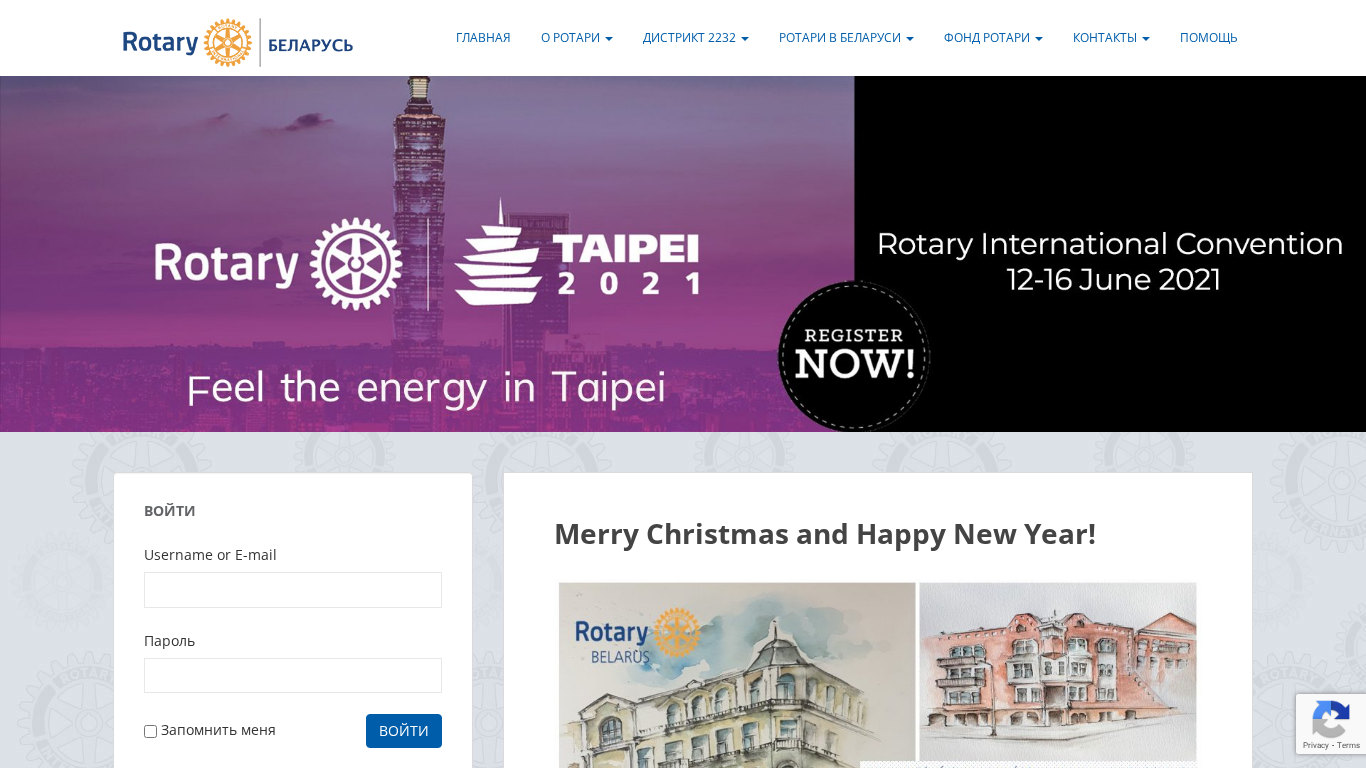Open the Merry Christmas and Happy New Year post

825,534
